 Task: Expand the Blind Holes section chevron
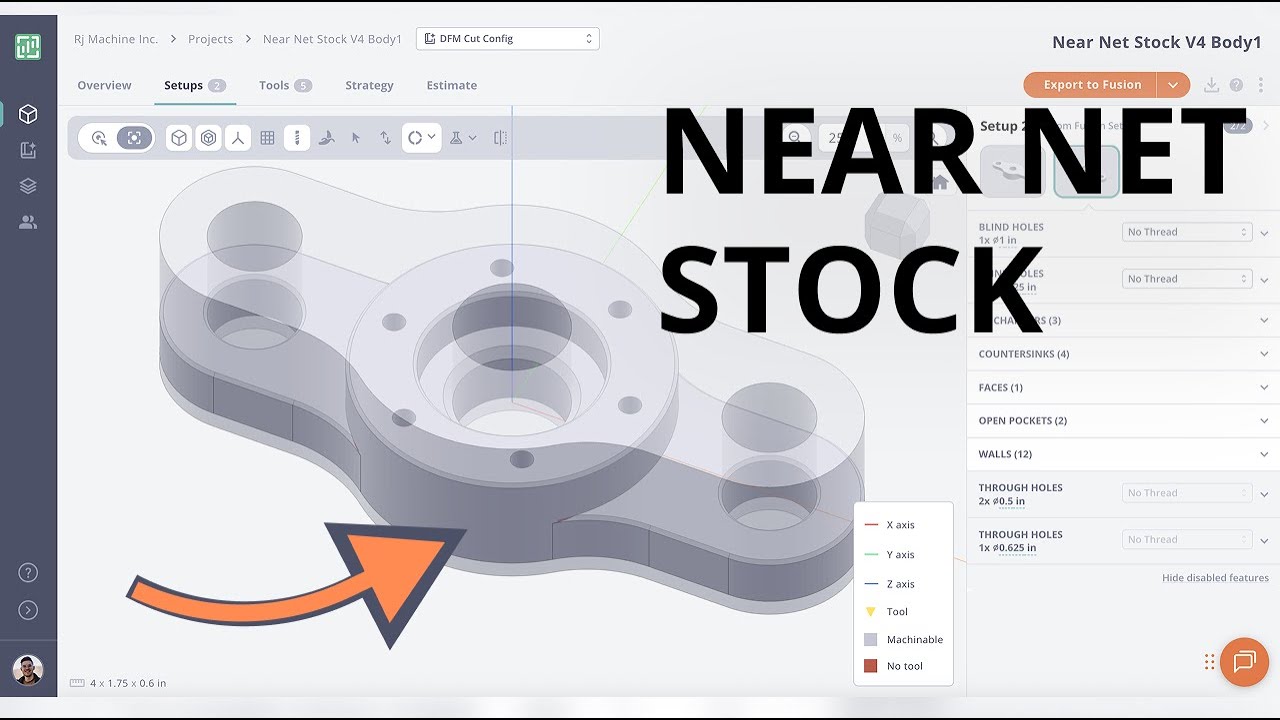pyautogui.click(x=1264, y=233)
